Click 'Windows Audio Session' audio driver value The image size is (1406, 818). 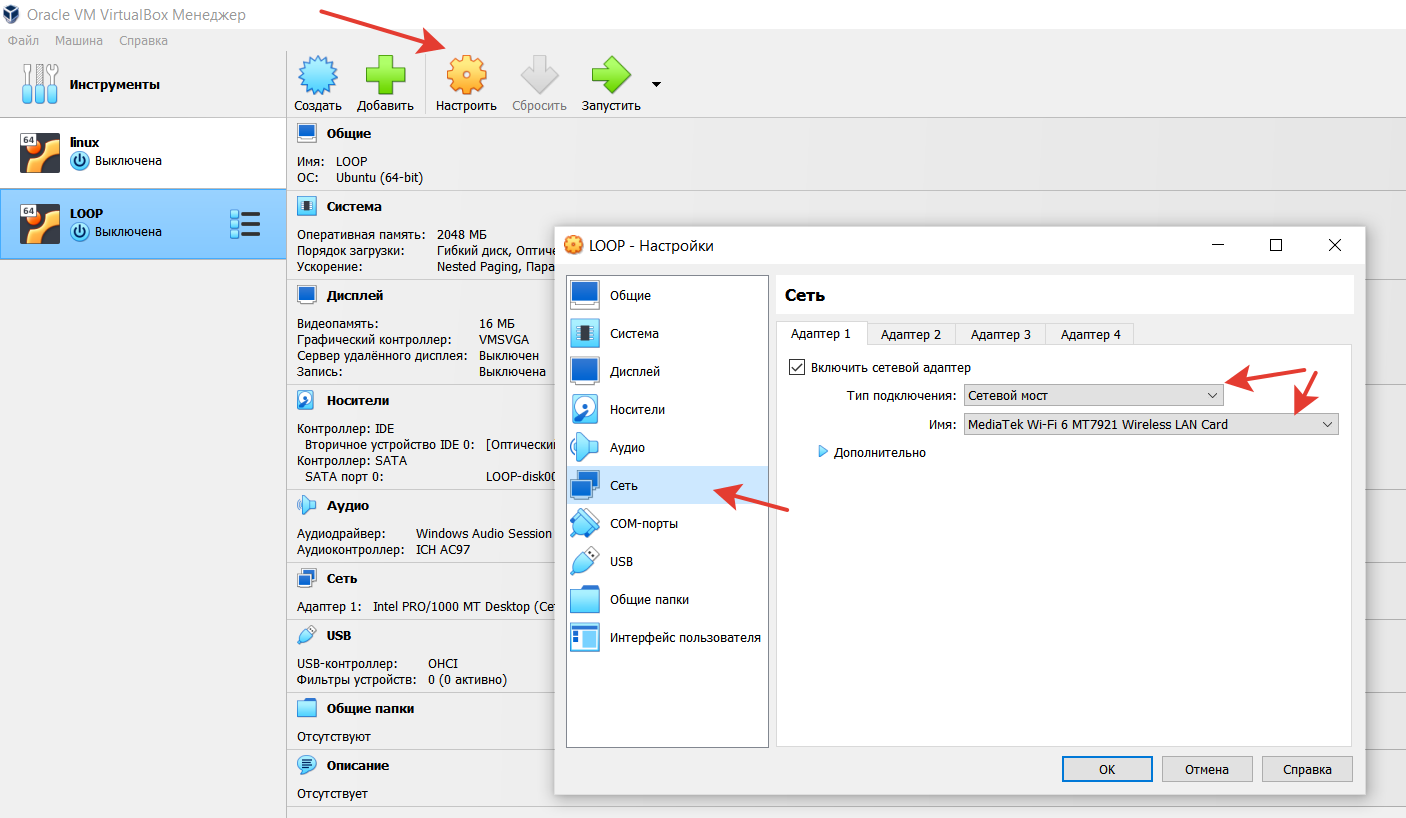pos(484,534)
